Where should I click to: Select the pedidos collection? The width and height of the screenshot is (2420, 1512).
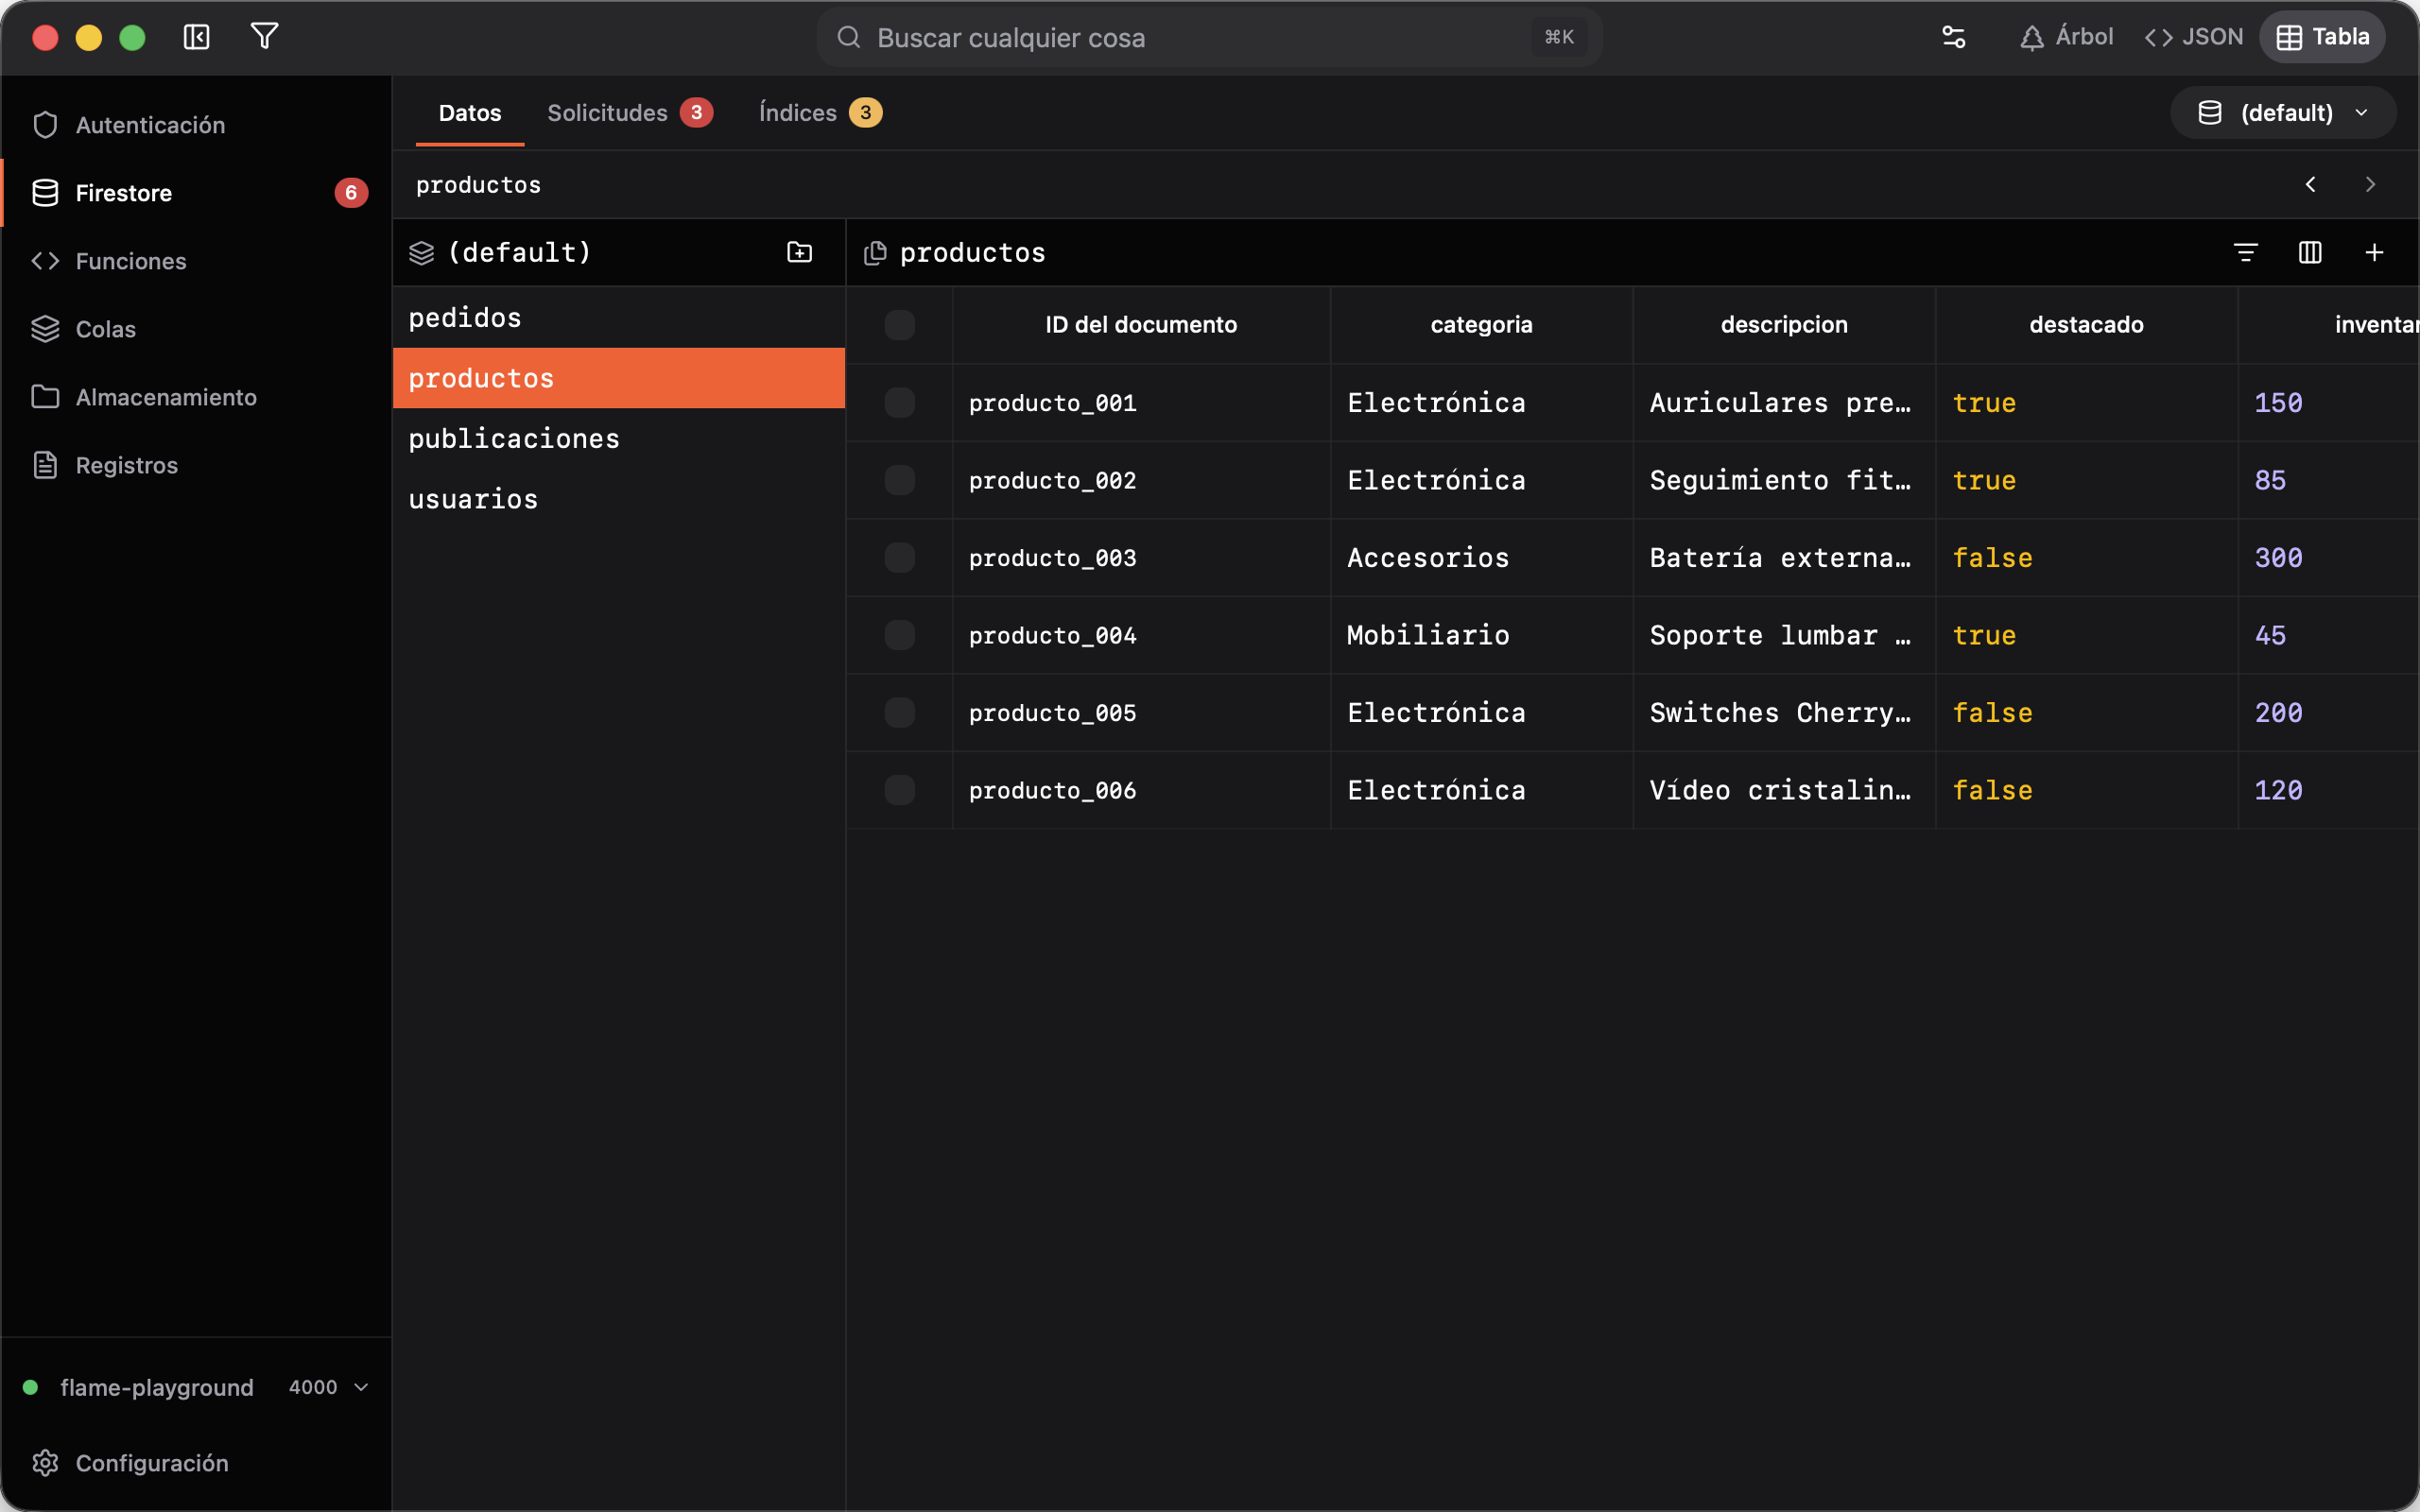(619, 318)
